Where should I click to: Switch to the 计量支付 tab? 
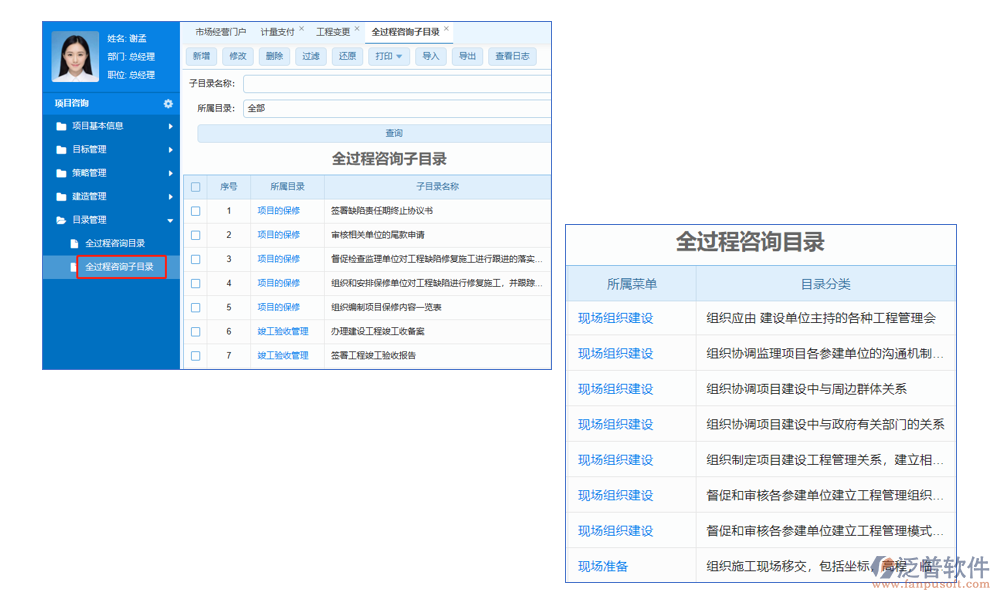[274, 30]
